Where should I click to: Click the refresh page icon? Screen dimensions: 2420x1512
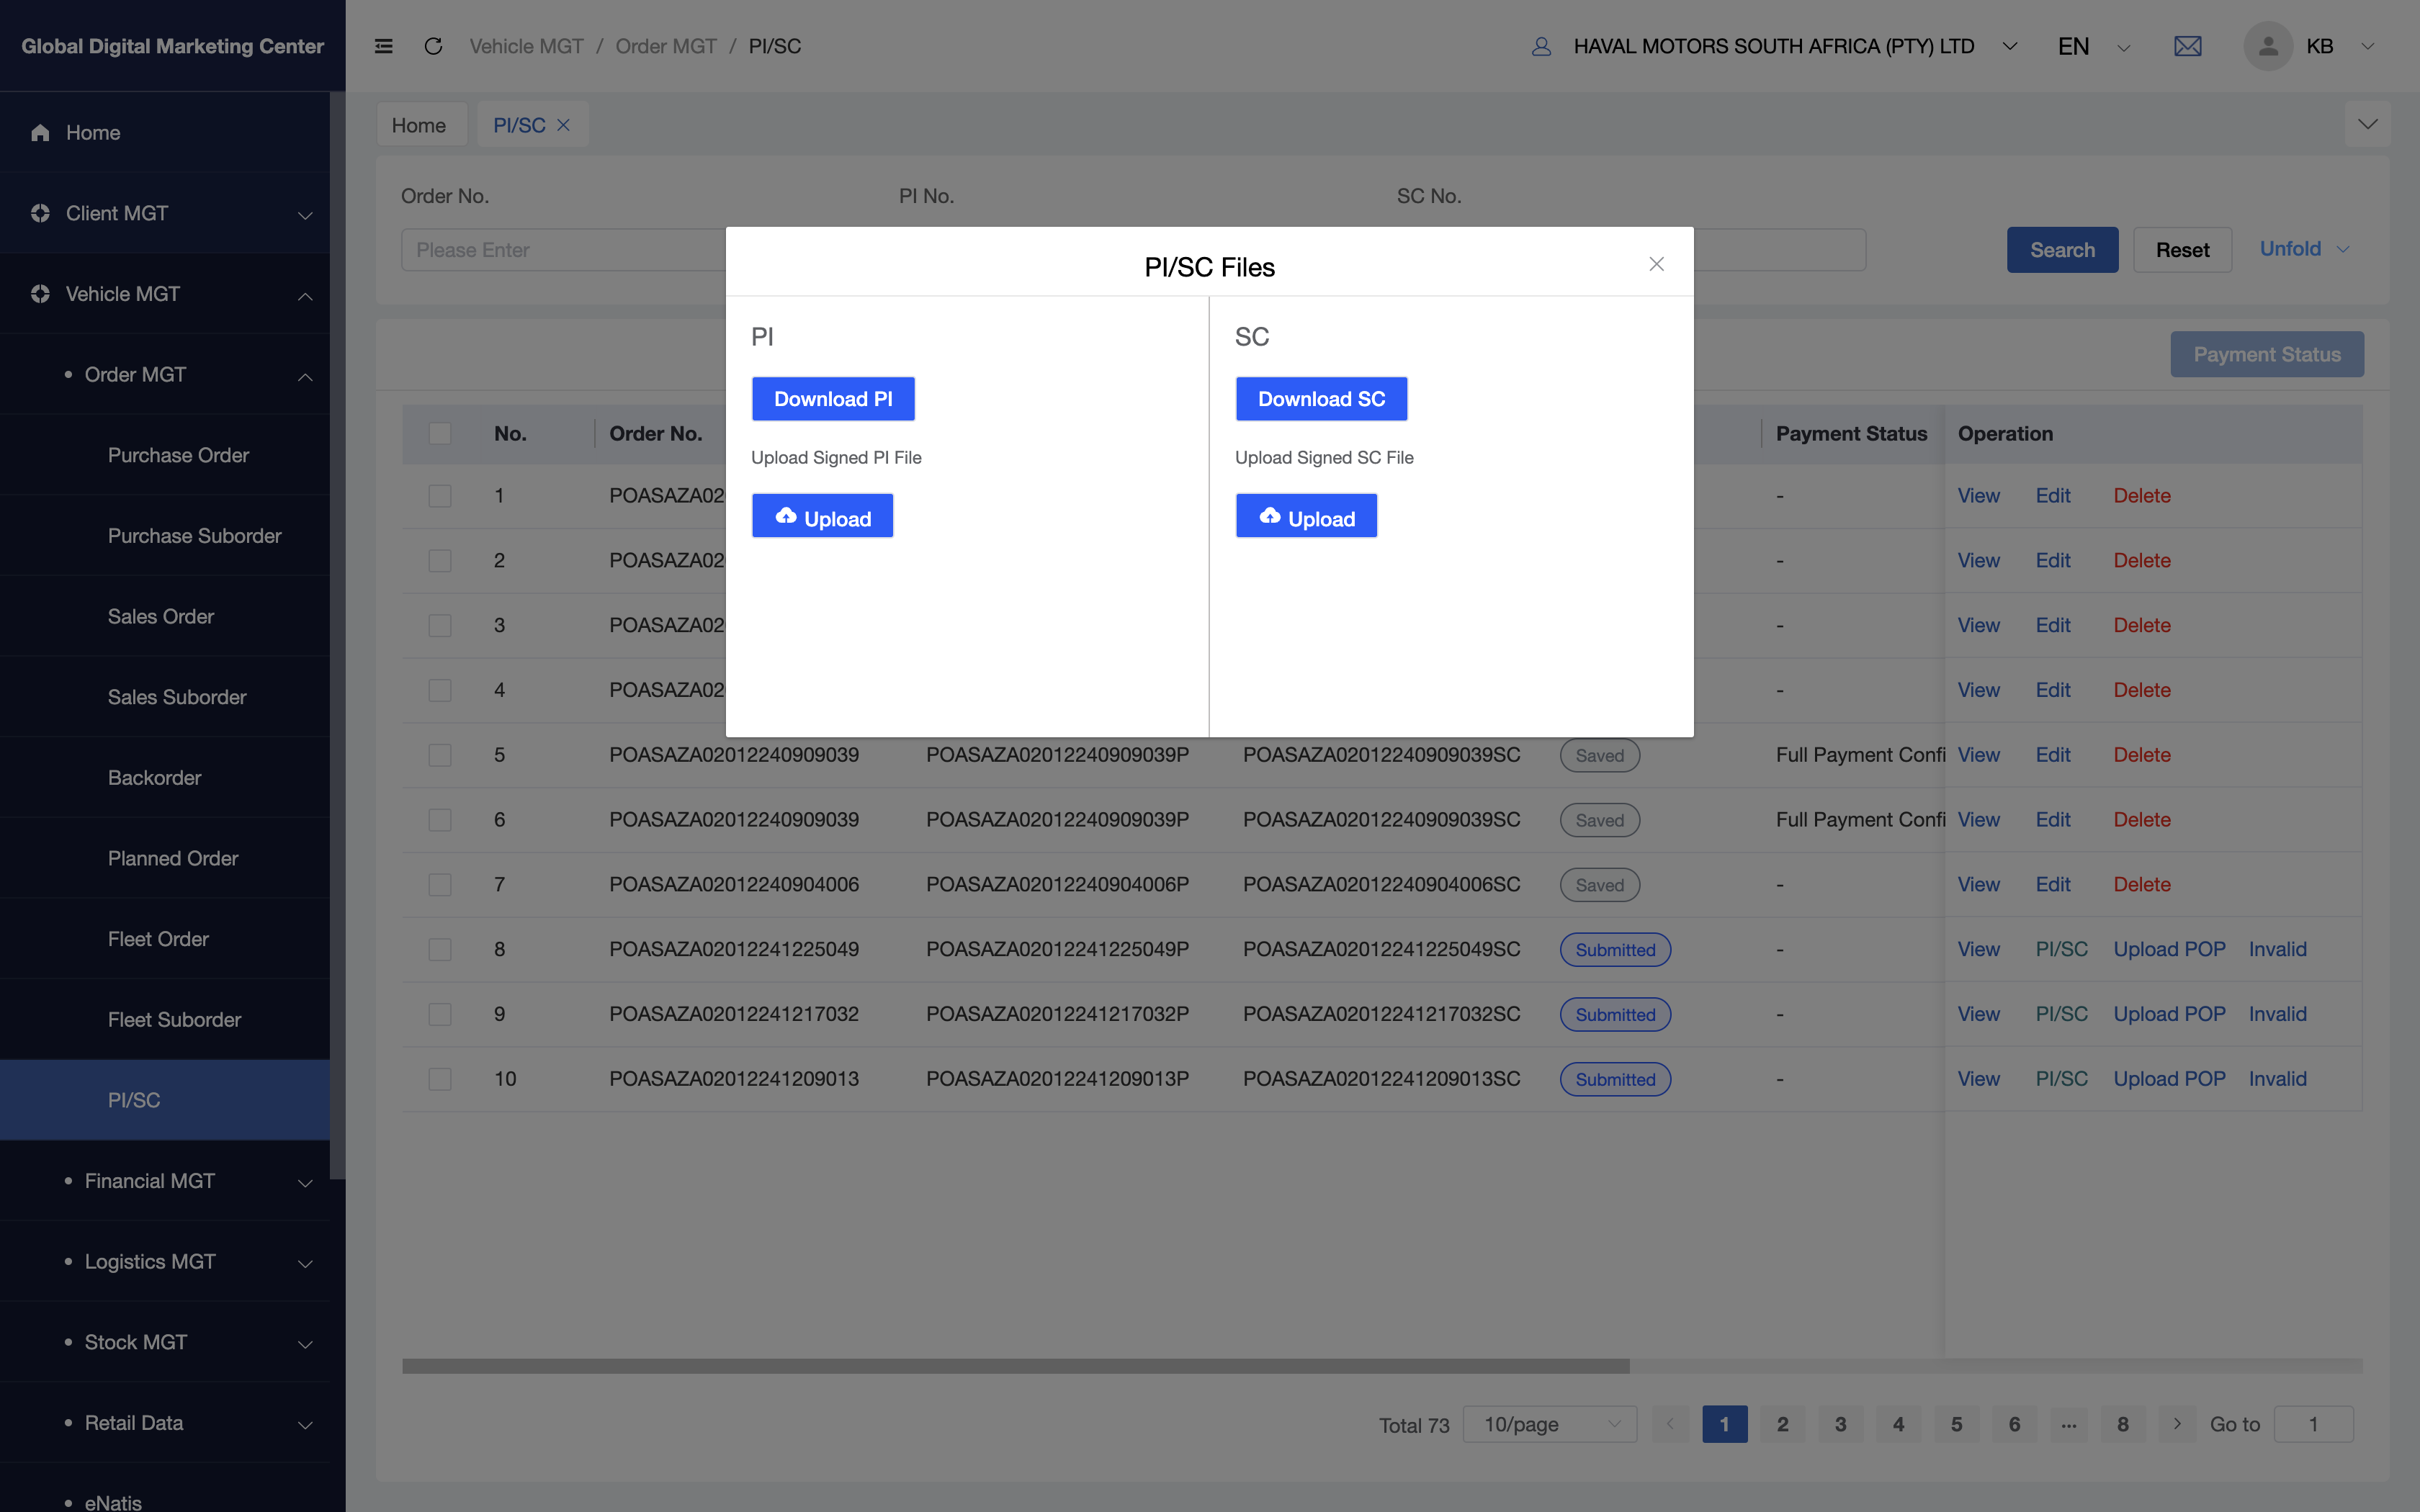point(433,46)
